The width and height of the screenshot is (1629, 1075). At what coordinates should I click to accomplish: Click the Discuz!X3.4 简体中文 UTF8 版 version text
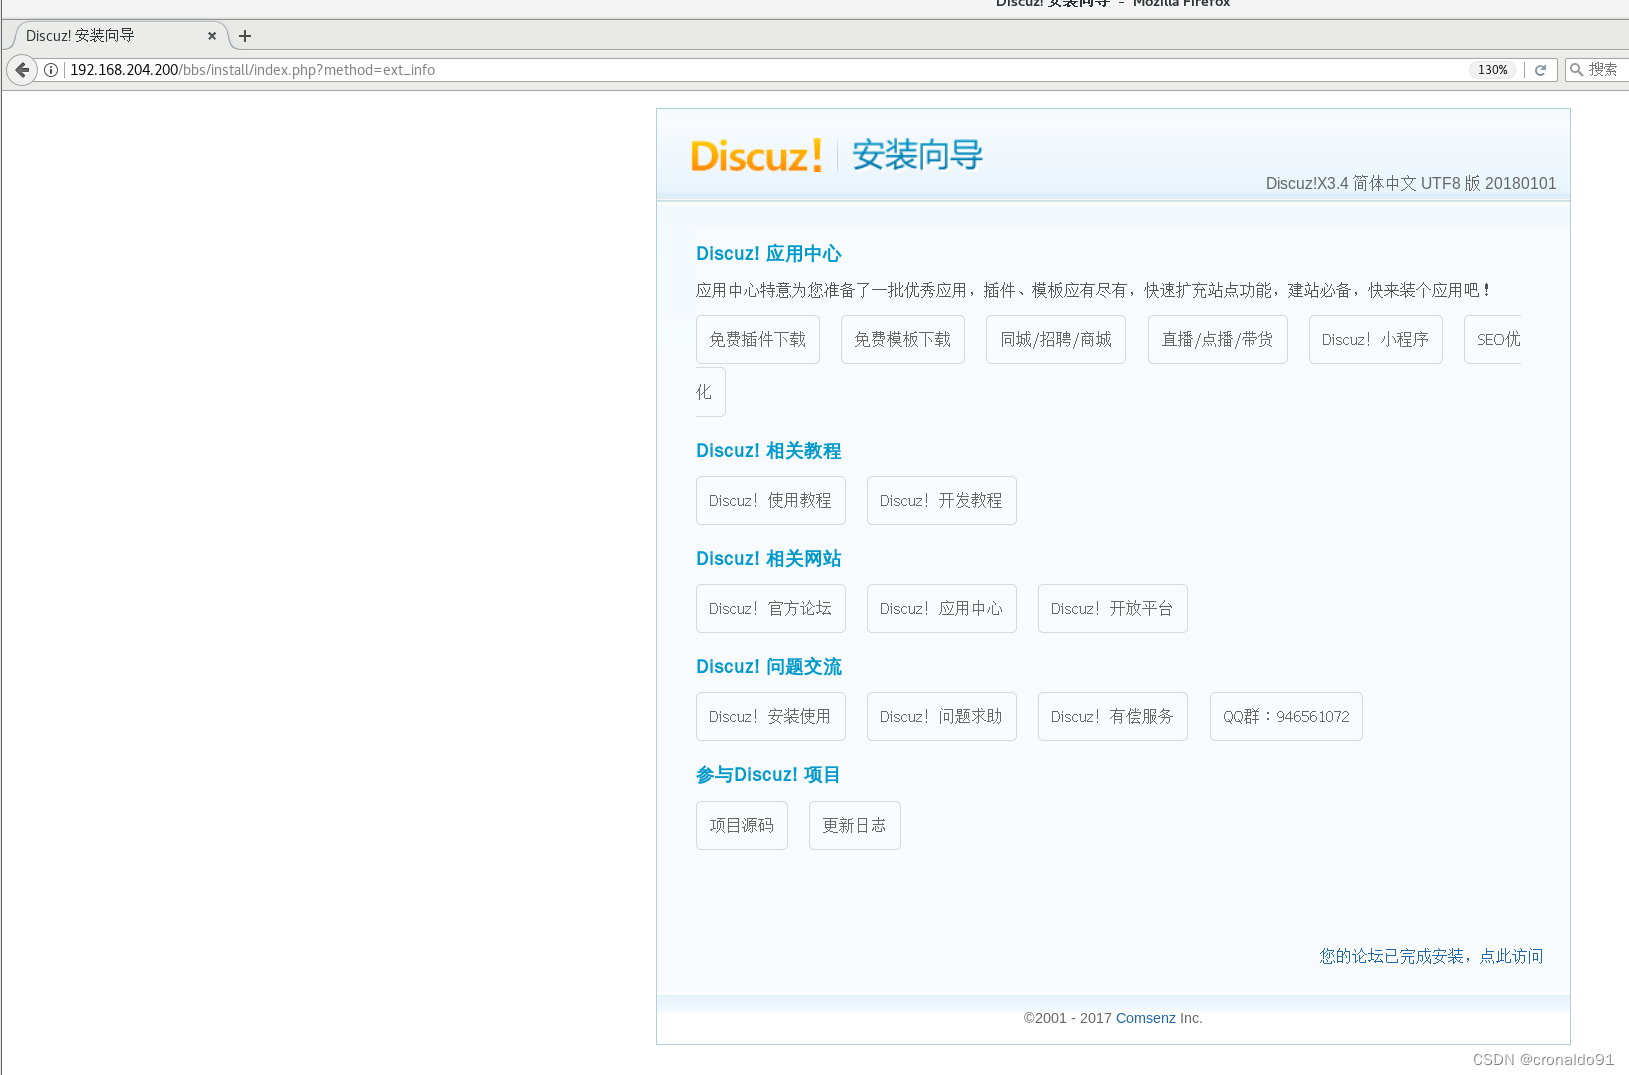coord(1411,184)
